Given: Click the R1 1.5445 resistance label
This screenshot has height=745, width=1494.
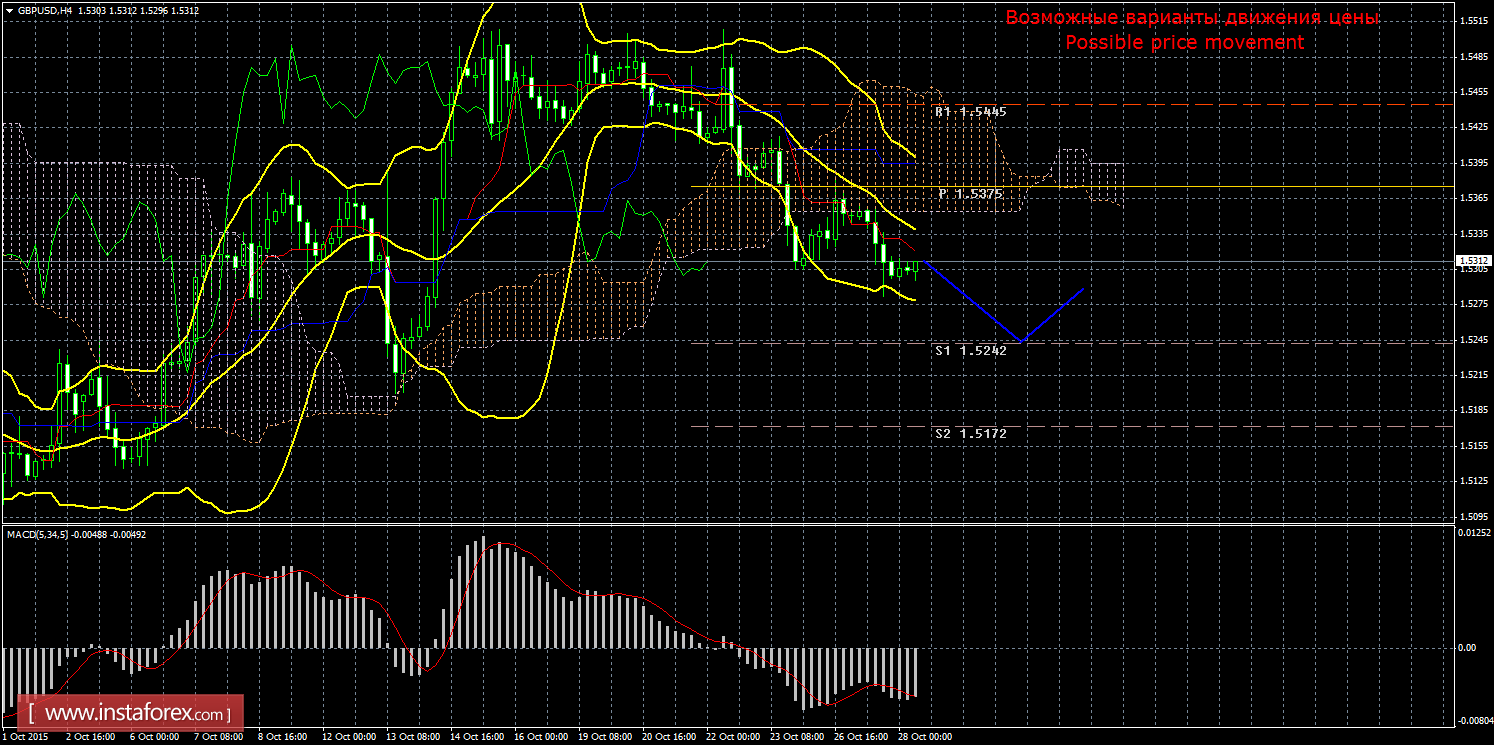Looking at the screenshot, I should [970, 112].
